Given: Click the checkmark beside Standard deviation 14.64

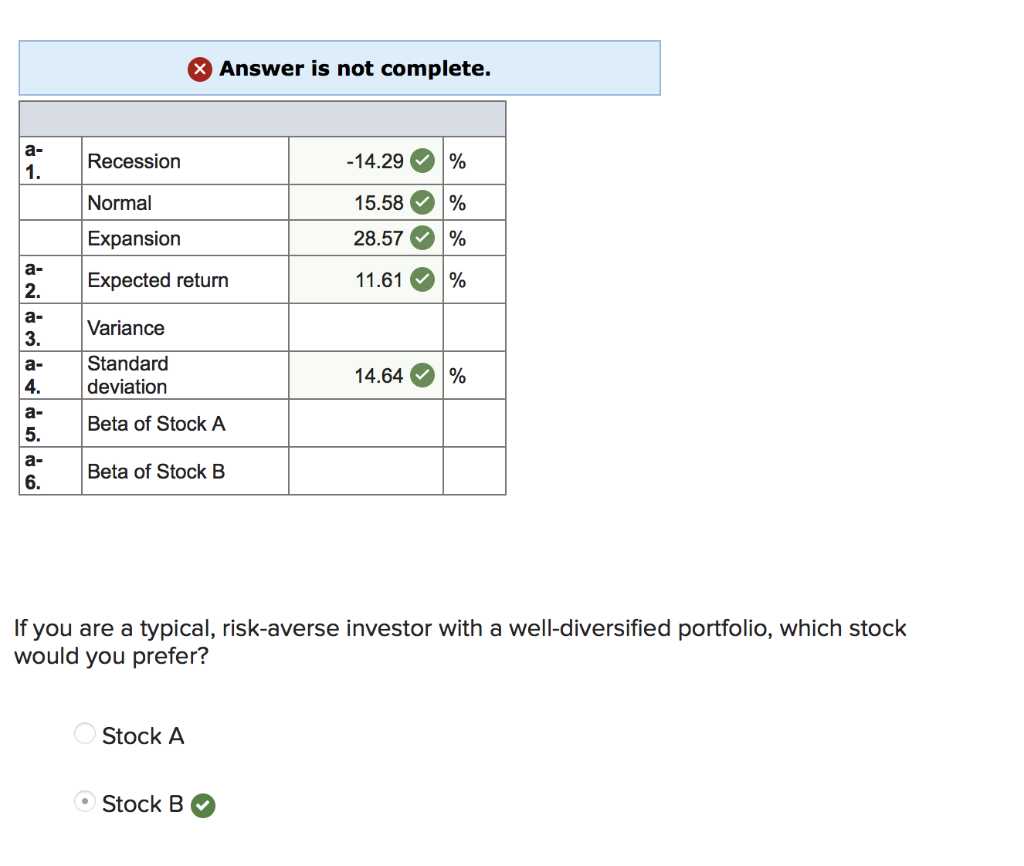Looking at the screenshot, I should click(x=421, y=375).
